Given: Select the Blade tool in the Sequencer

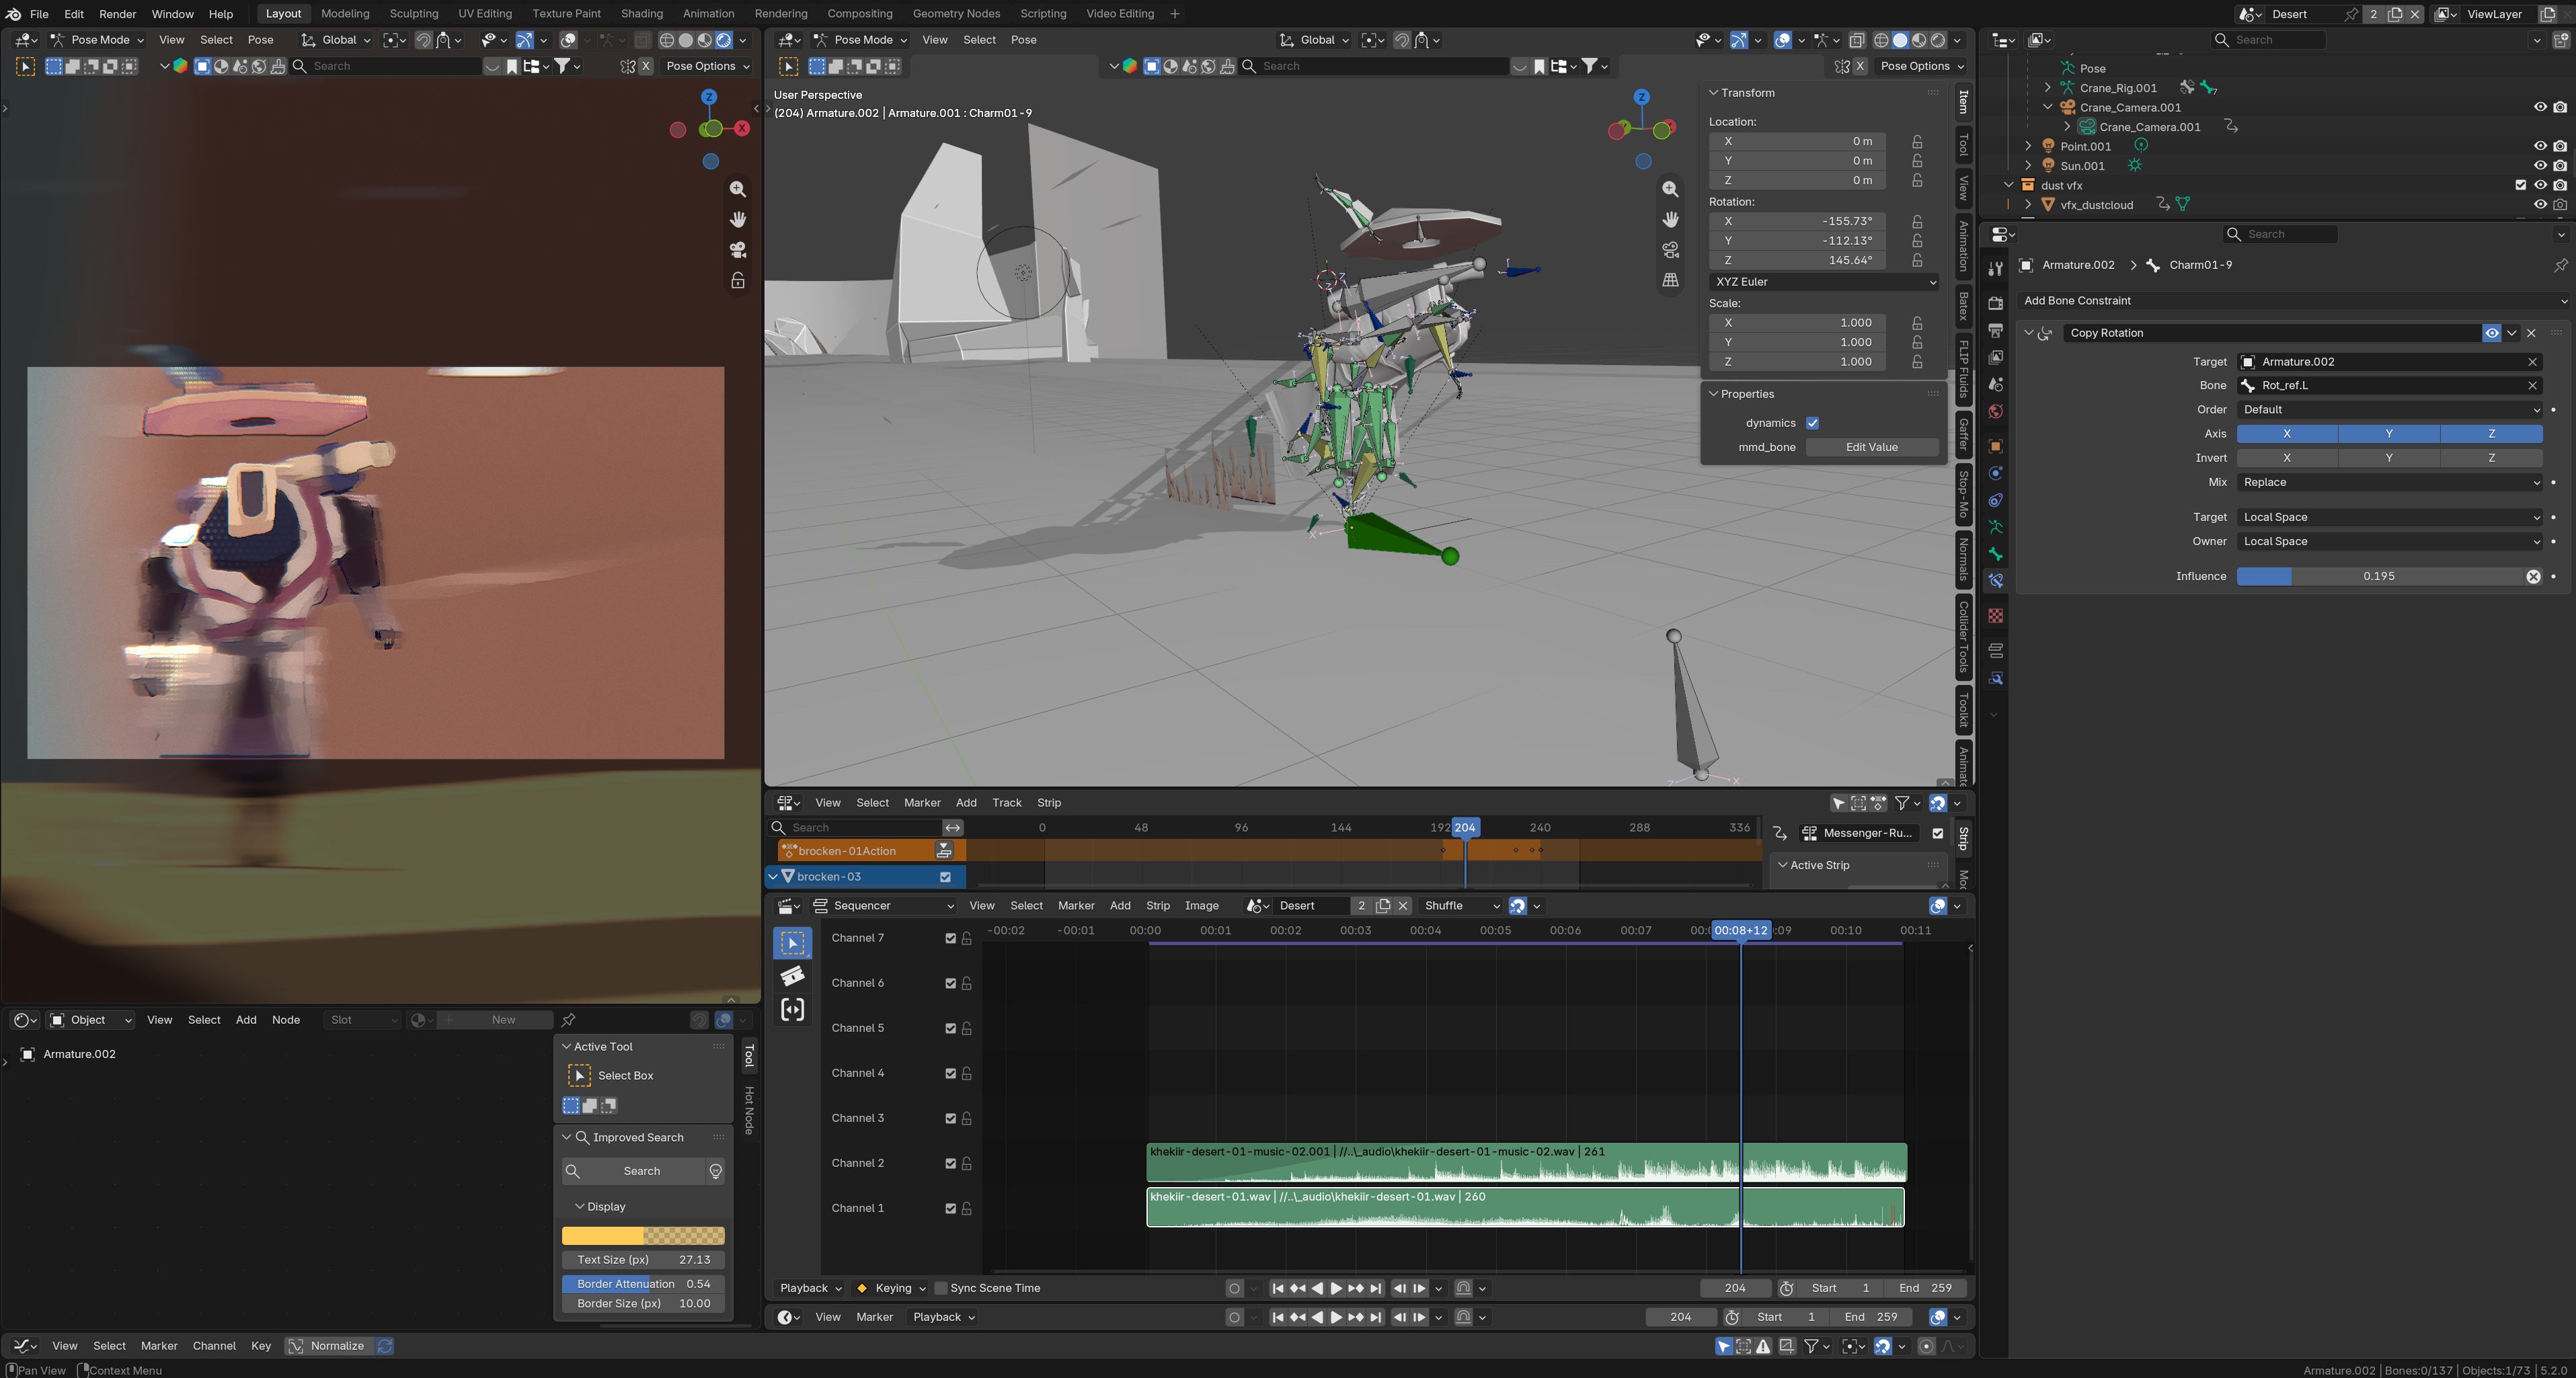Looking at the screenshot, I should [793, 976].
